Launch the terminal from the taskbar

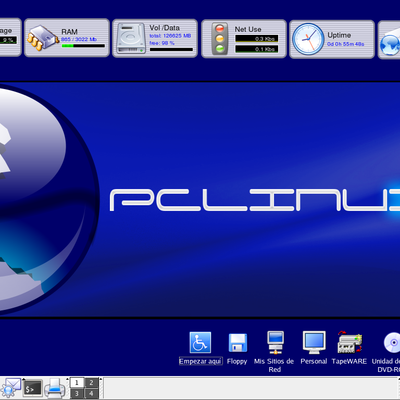(33, 388)
